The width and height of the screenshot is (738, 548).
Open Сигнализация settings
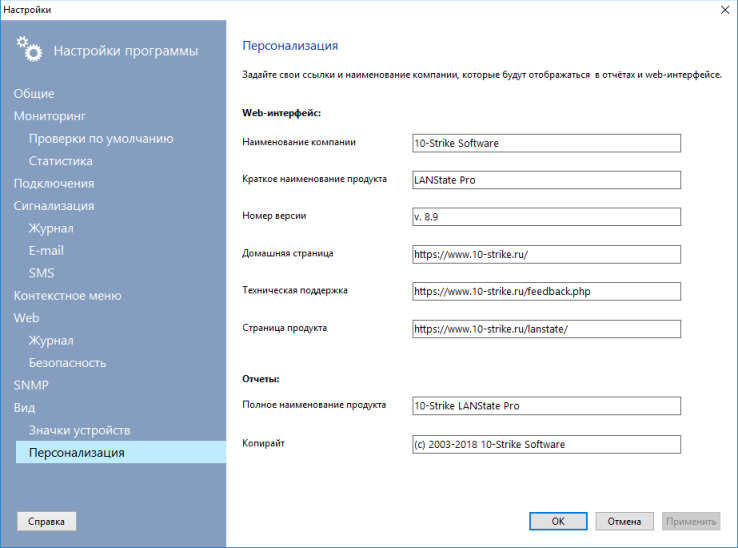[54, 206]
